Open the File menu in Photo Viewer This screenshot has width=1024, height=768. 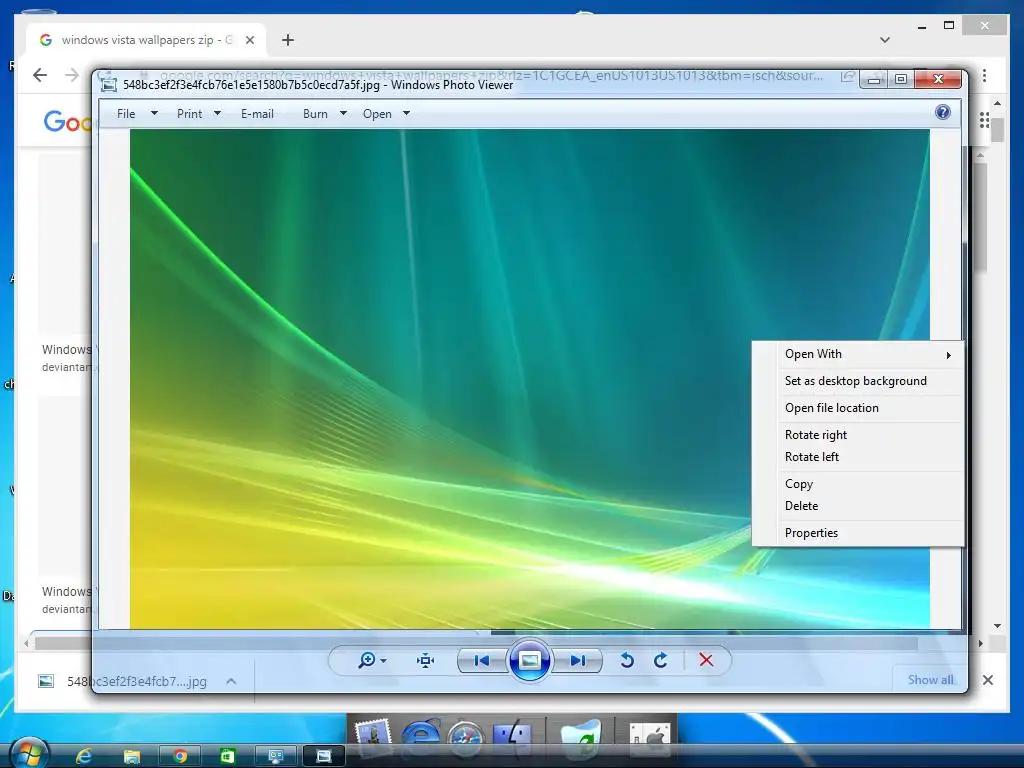click(x=126, y=114)
